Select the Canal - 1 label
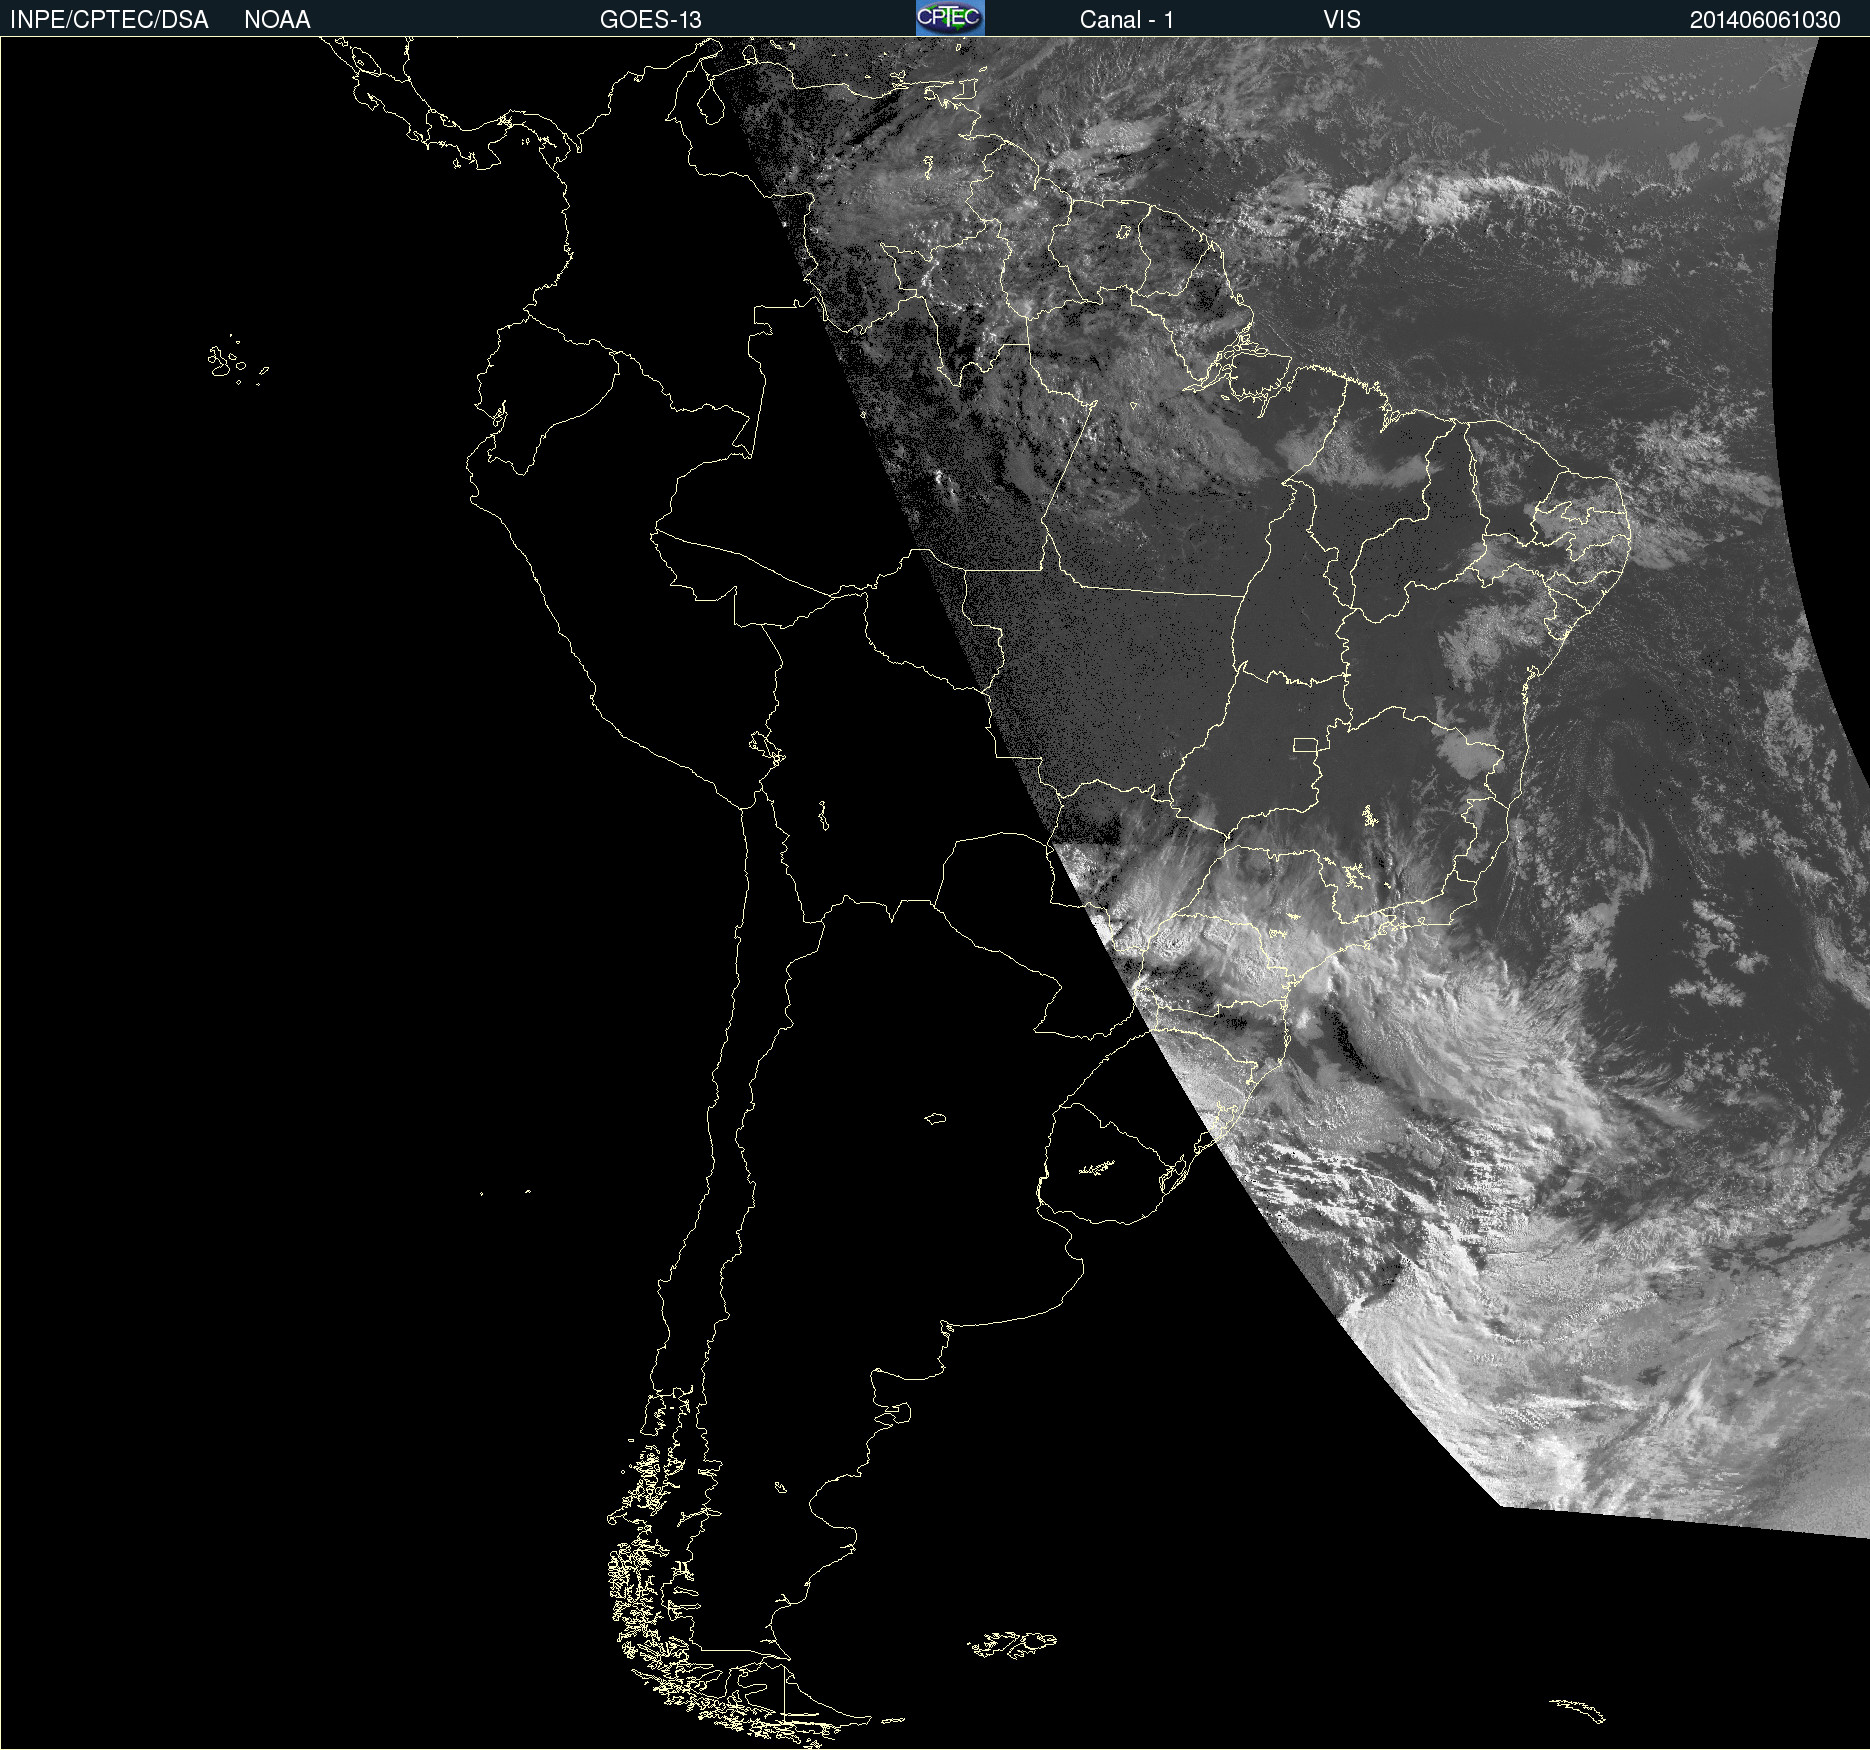Image resolution: width=1870 pixels, height=1750 pixels. (1126, 20)
